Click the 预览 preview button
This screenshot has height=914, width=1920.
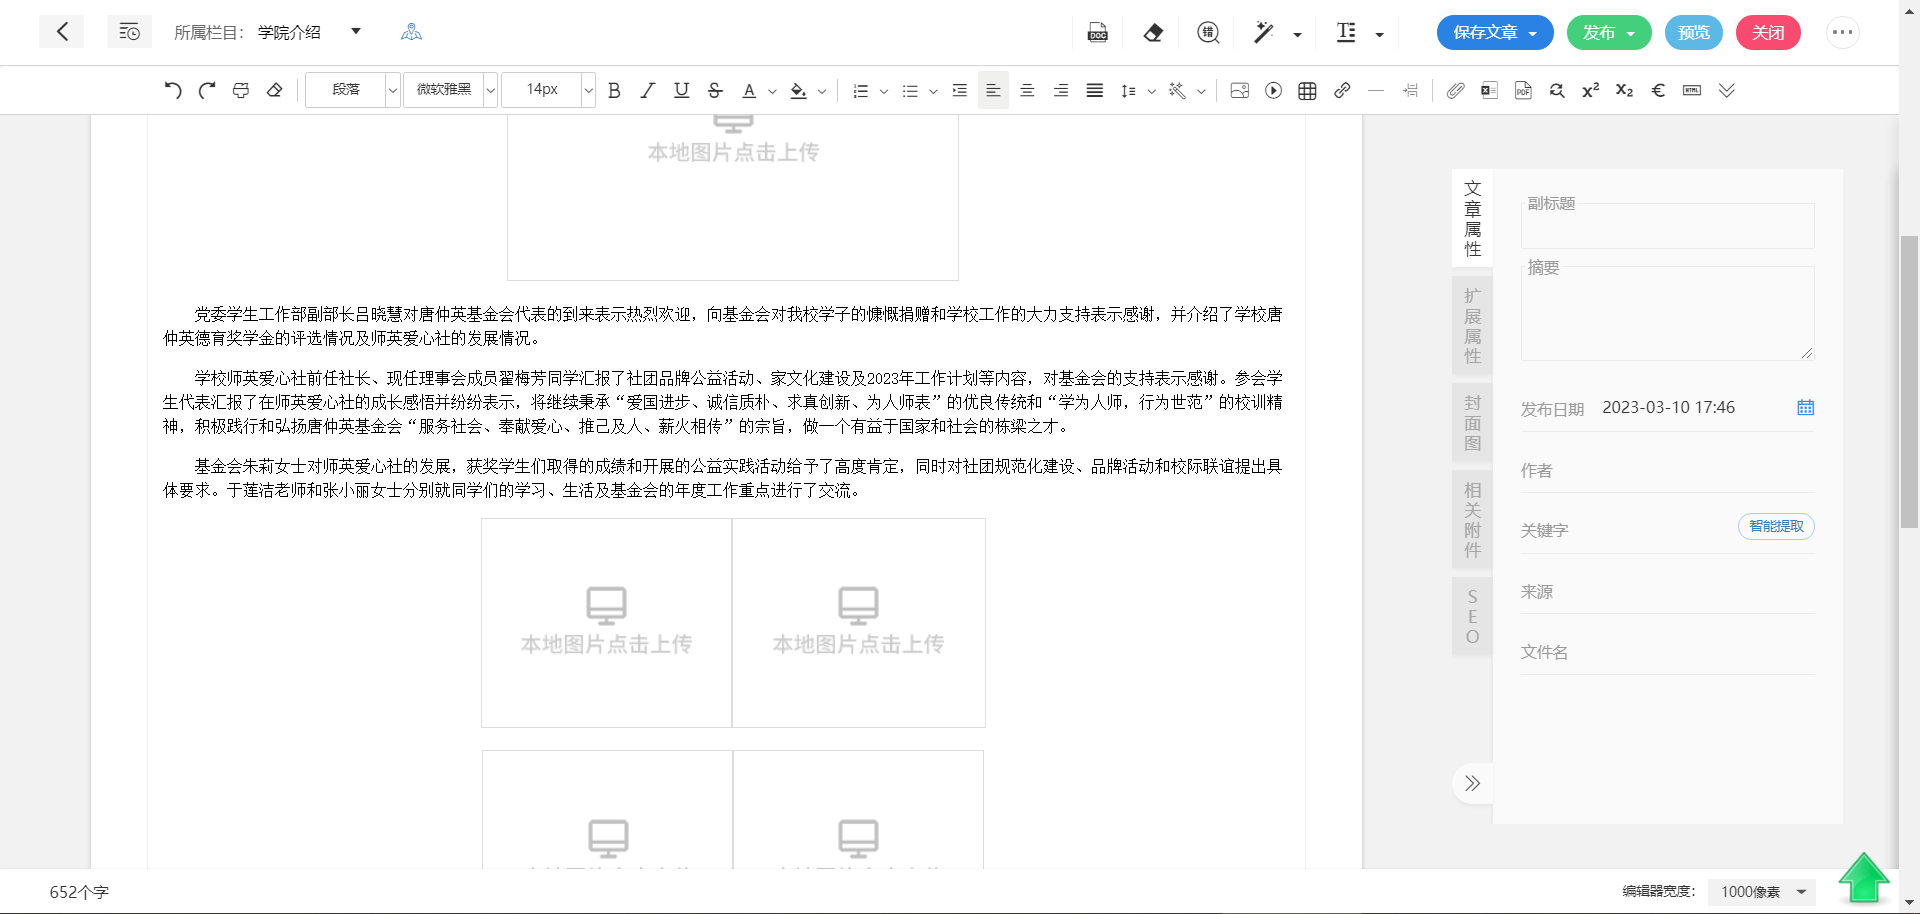point(1693,33)
